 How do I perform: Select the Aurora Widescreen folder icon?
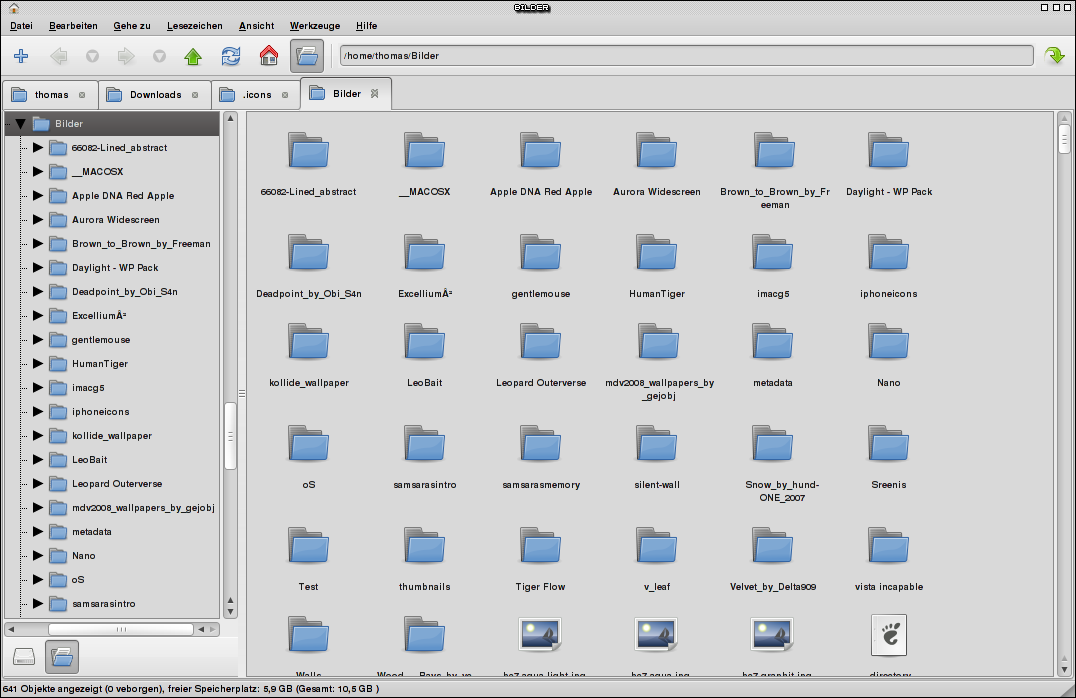click(x=656, y=150)
